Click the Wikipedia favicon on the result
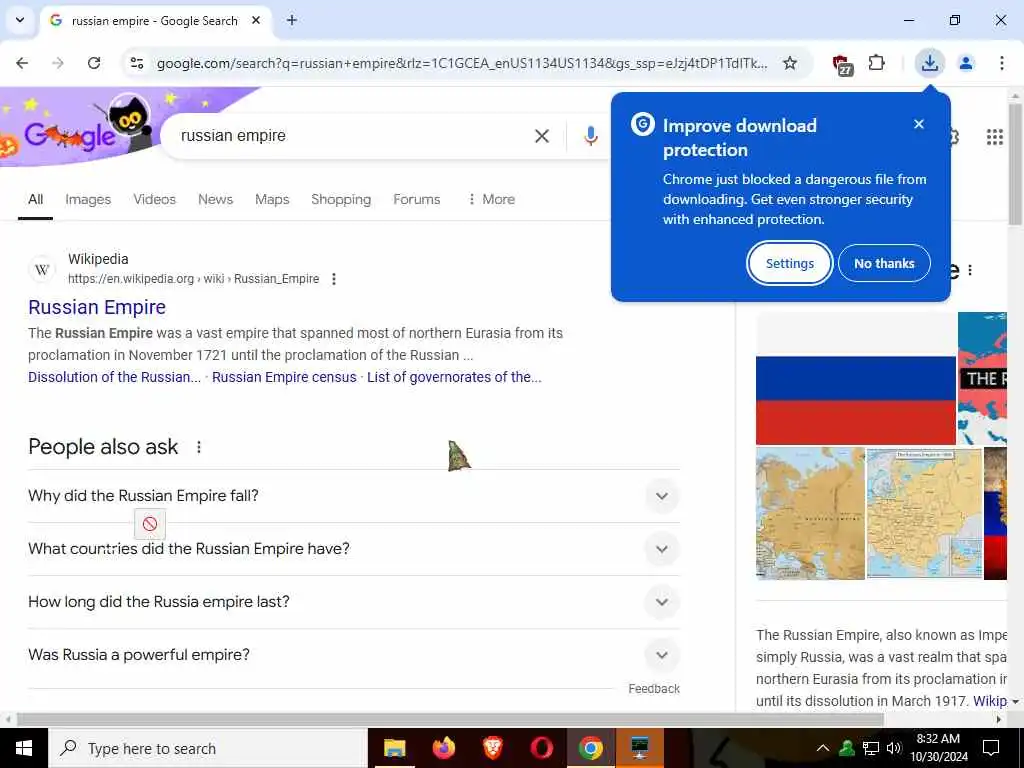 pyautogui.click(x=42, y=269)
